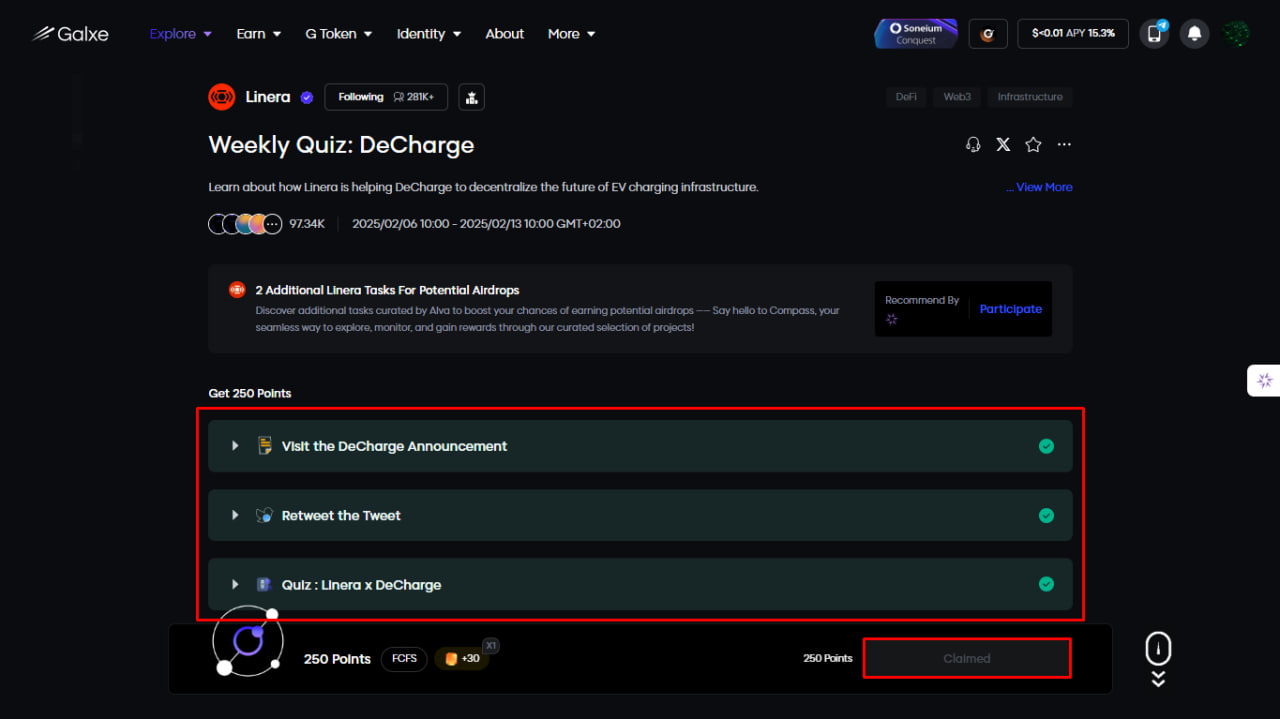
Task: Click the Quiz Linera x DeCharge checkmark
Action: (x=1046, y=584)
